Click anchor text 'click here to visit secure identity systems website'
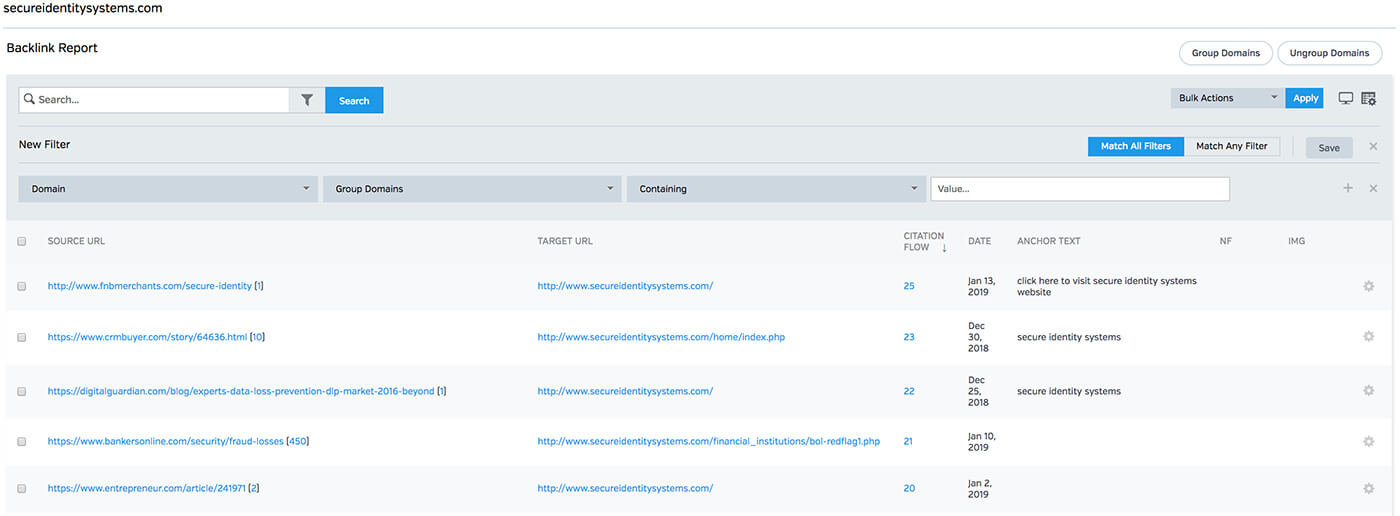The width and height of the screenshot is (1400, 516). (1107, 286)
